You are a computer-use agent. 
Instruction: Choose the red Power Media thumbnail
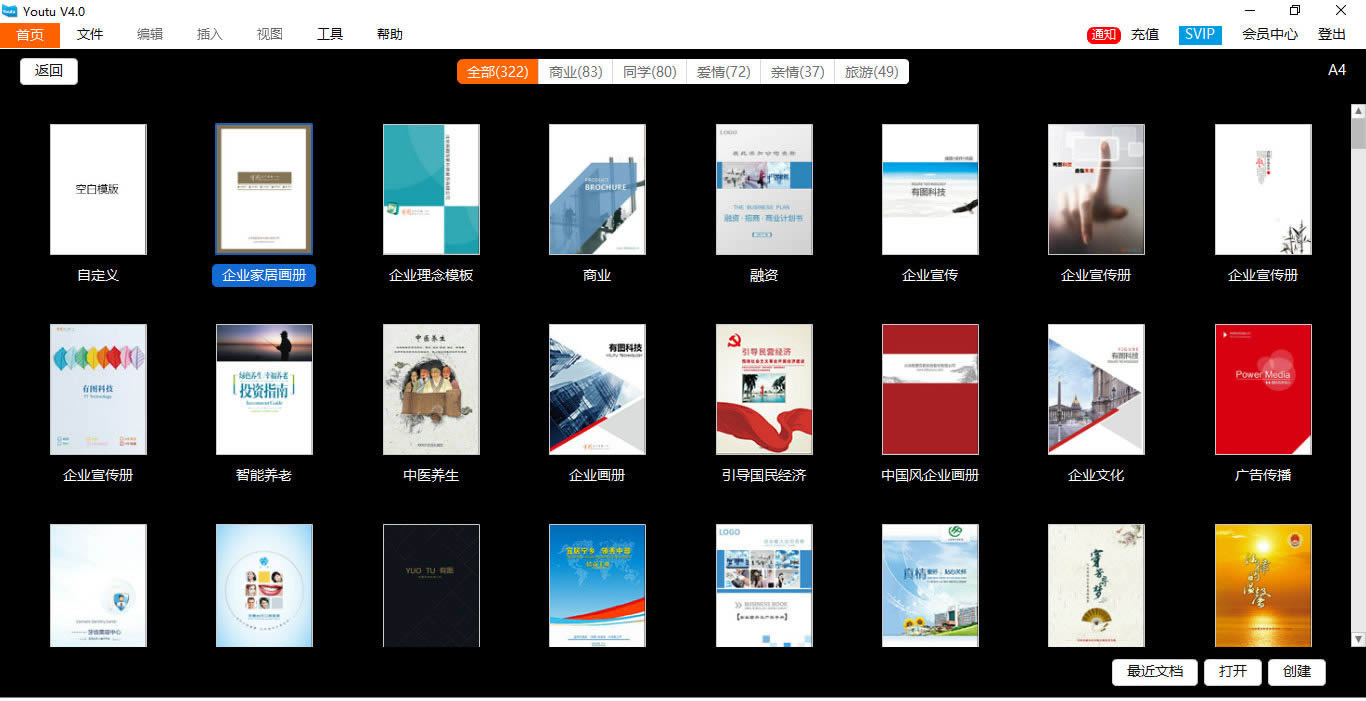click(x=1263, y=389)
